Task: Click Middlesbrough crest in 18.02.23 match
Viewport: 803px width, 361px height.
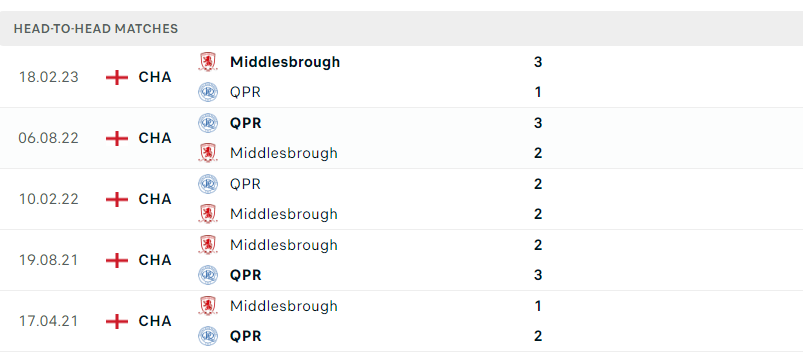Action: (x=207, y=62)
